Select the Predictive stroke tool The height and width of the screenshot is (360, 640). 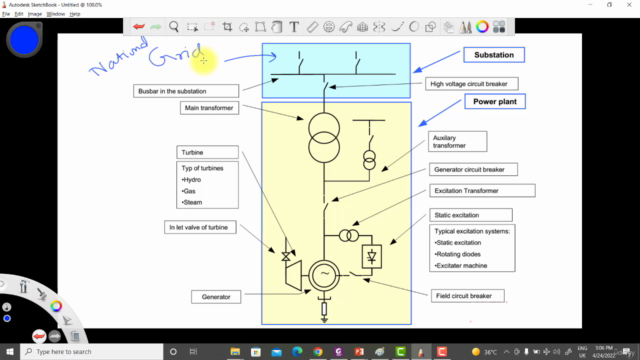(x=414, y=27)
